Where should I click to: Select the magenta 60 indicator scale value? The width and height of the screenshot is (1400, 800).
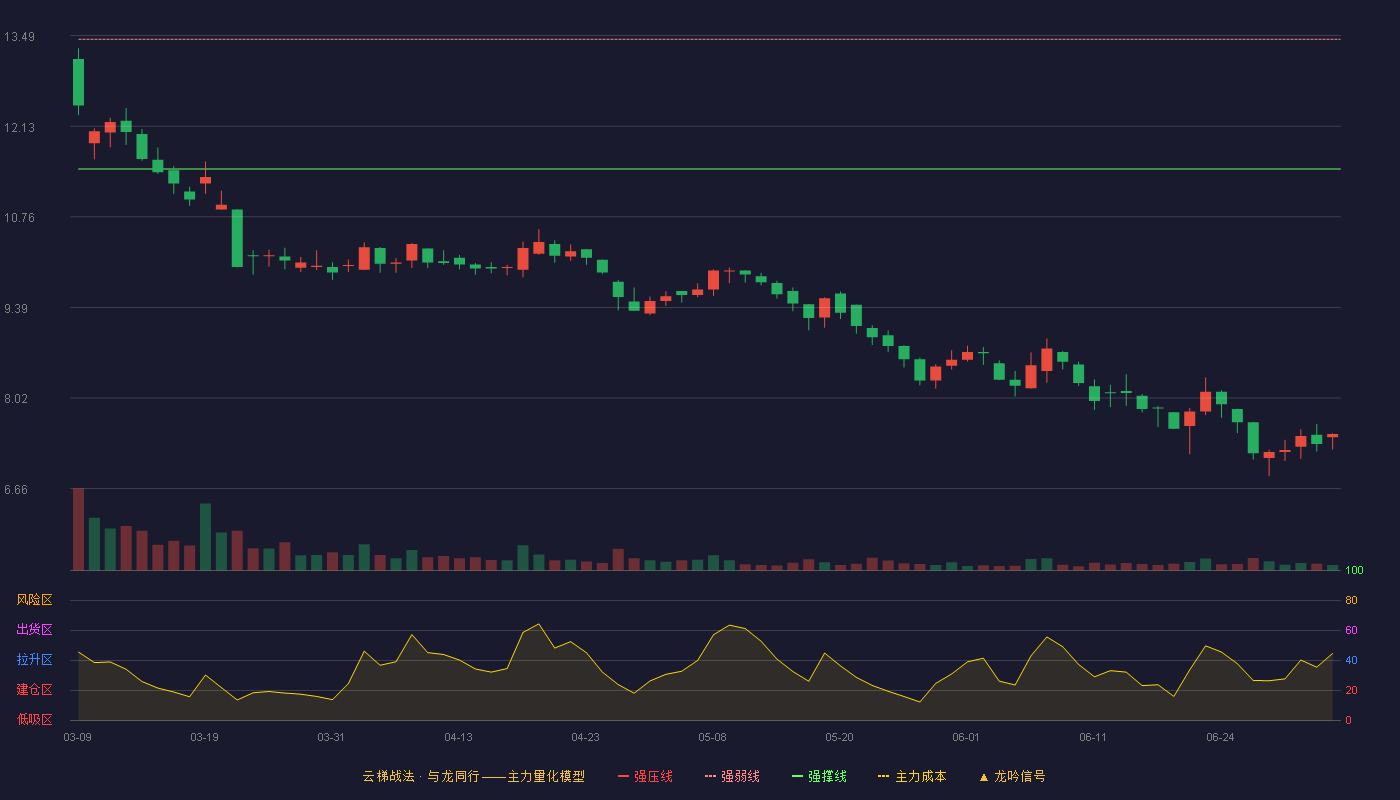tap(1351, 630)
